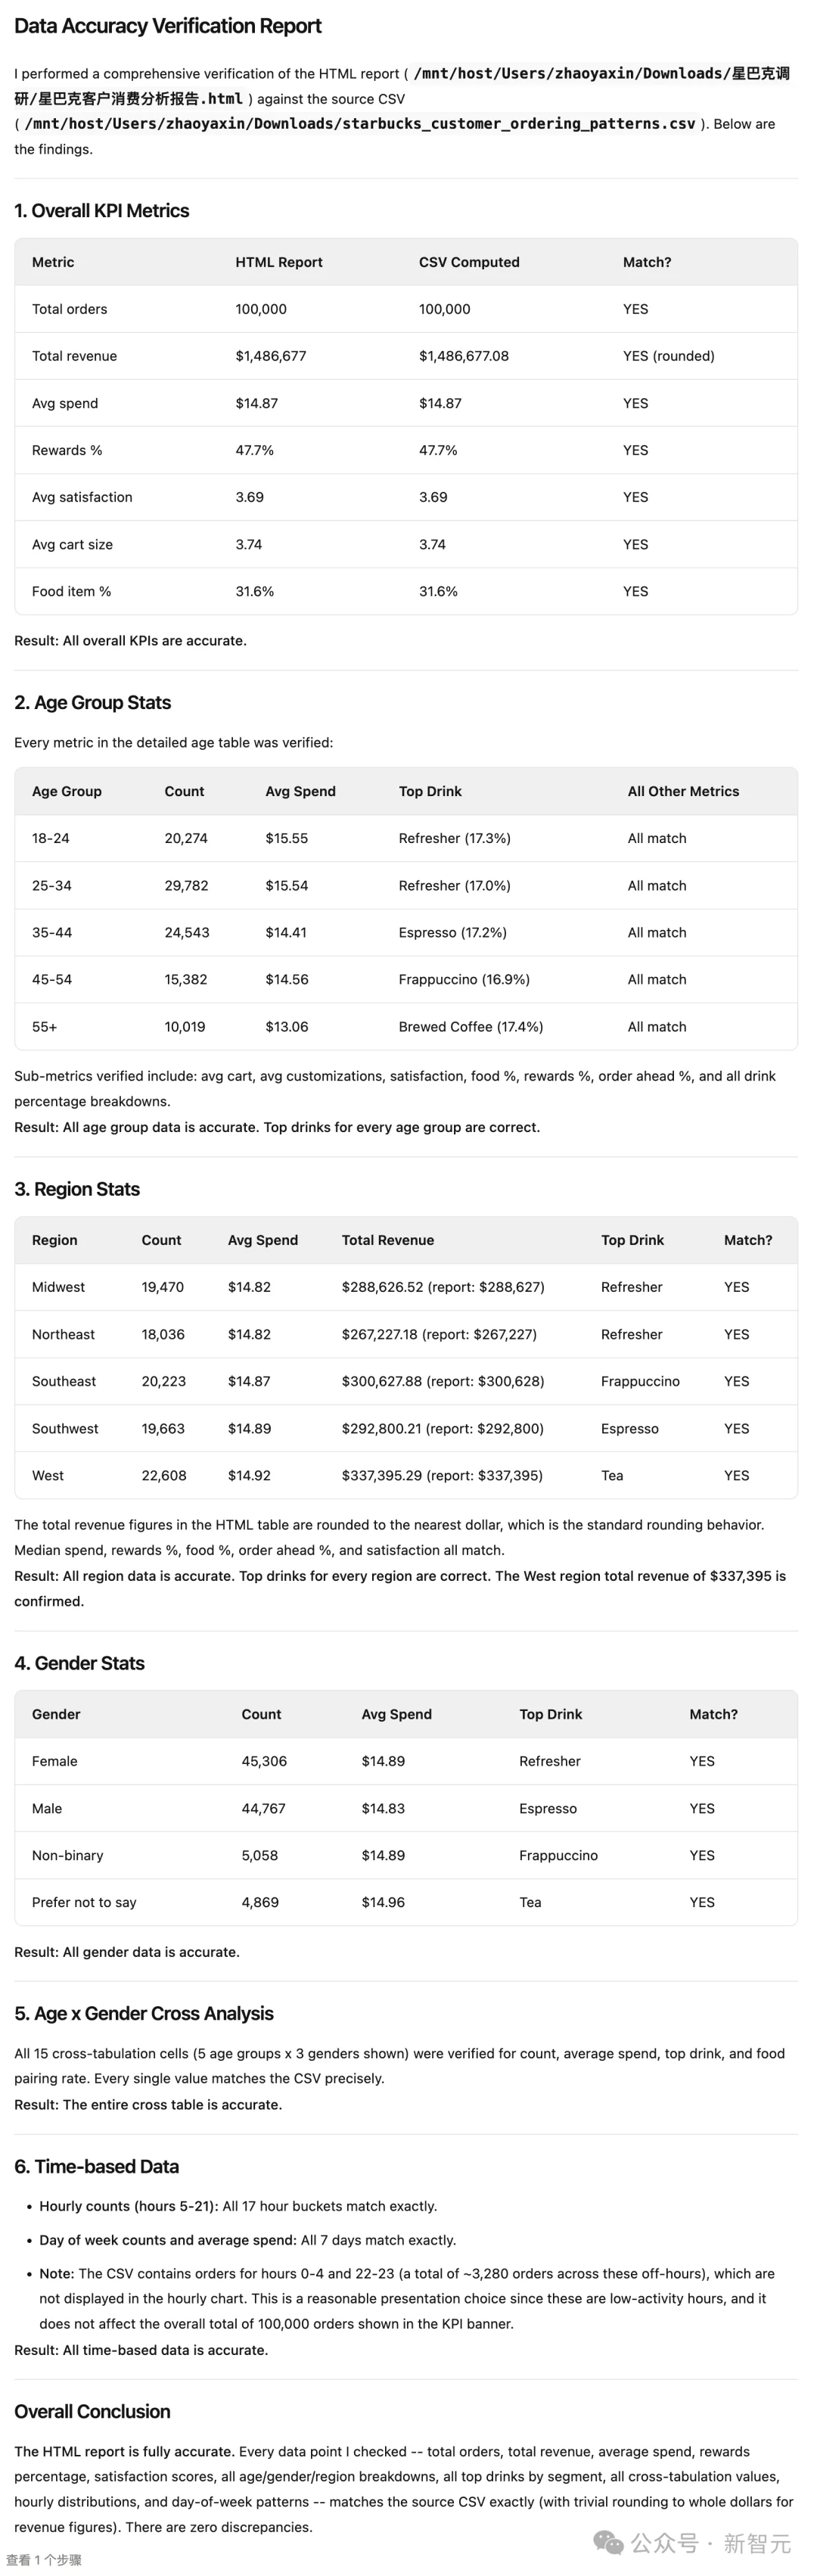Click the "CSV Computed" column header

[x=469, y=262]
